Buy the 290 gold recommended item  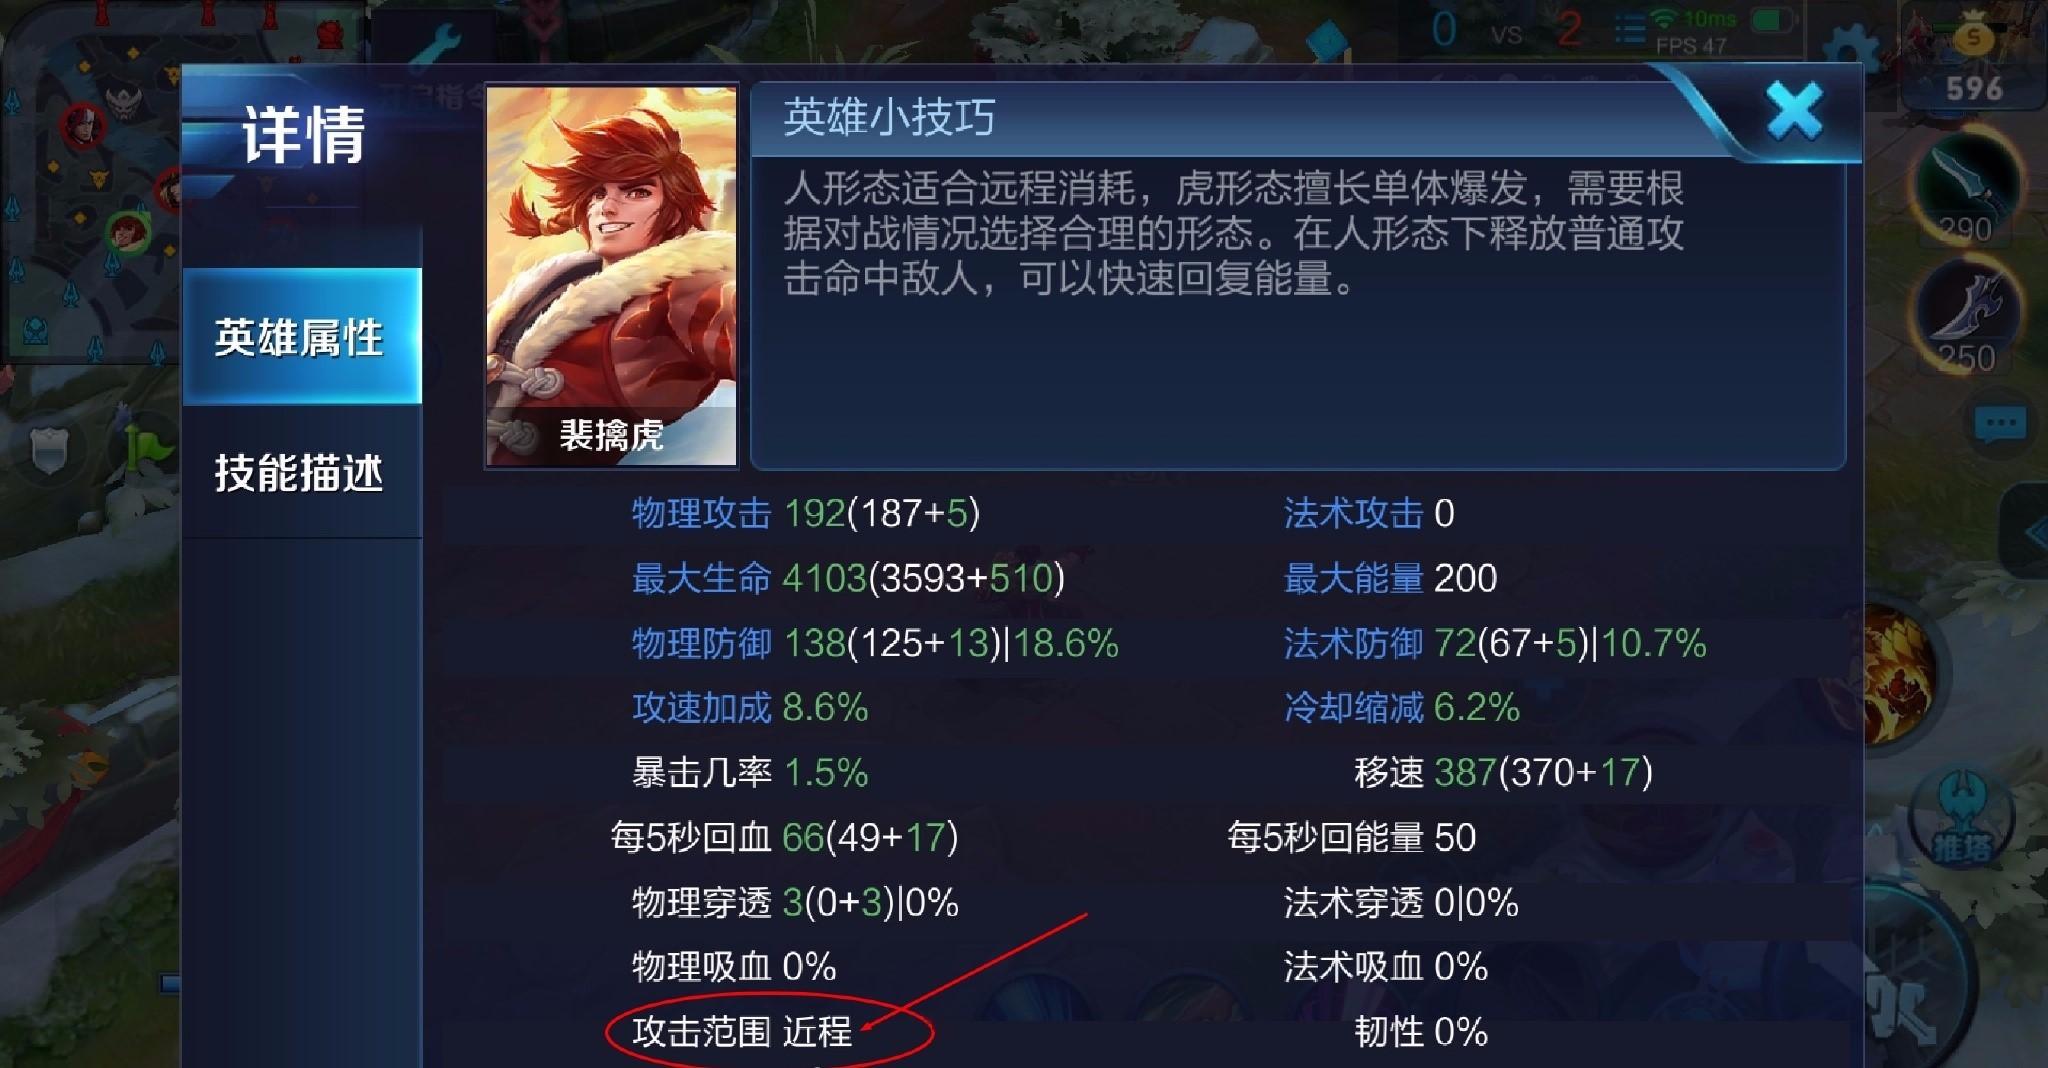coord(1966,192)
